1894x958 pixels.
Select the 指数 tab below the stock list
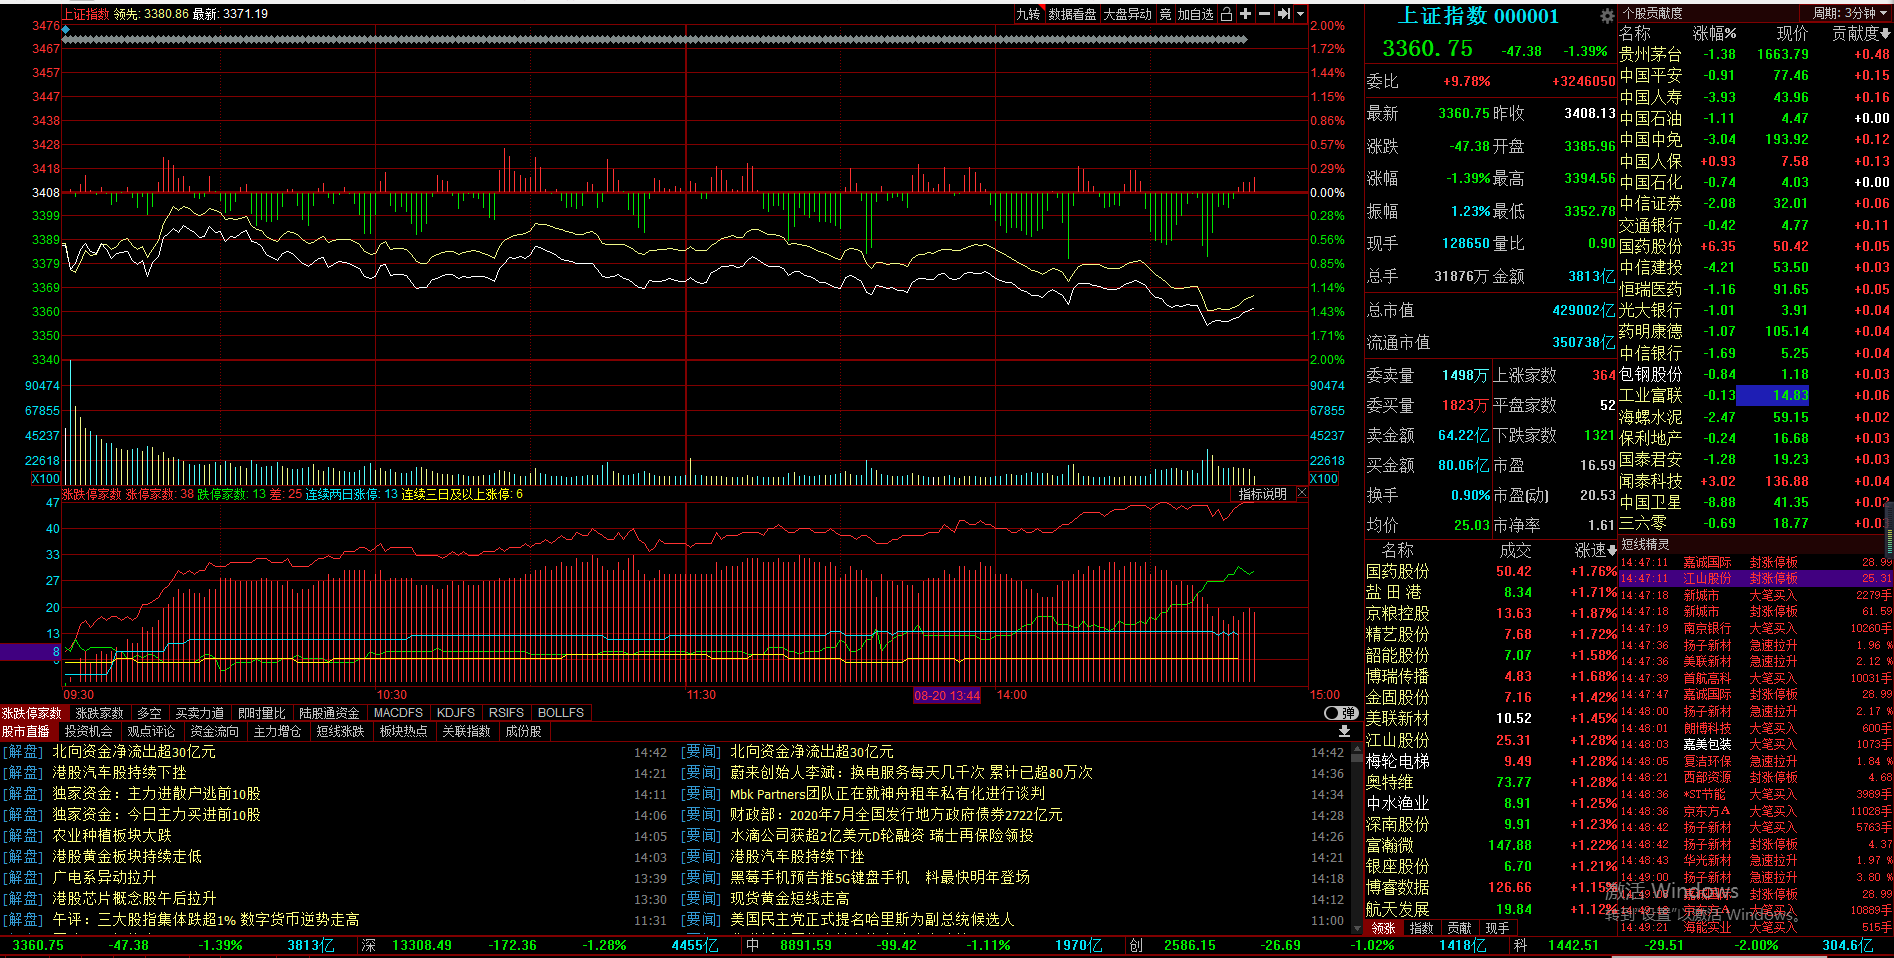point(1421,928)
